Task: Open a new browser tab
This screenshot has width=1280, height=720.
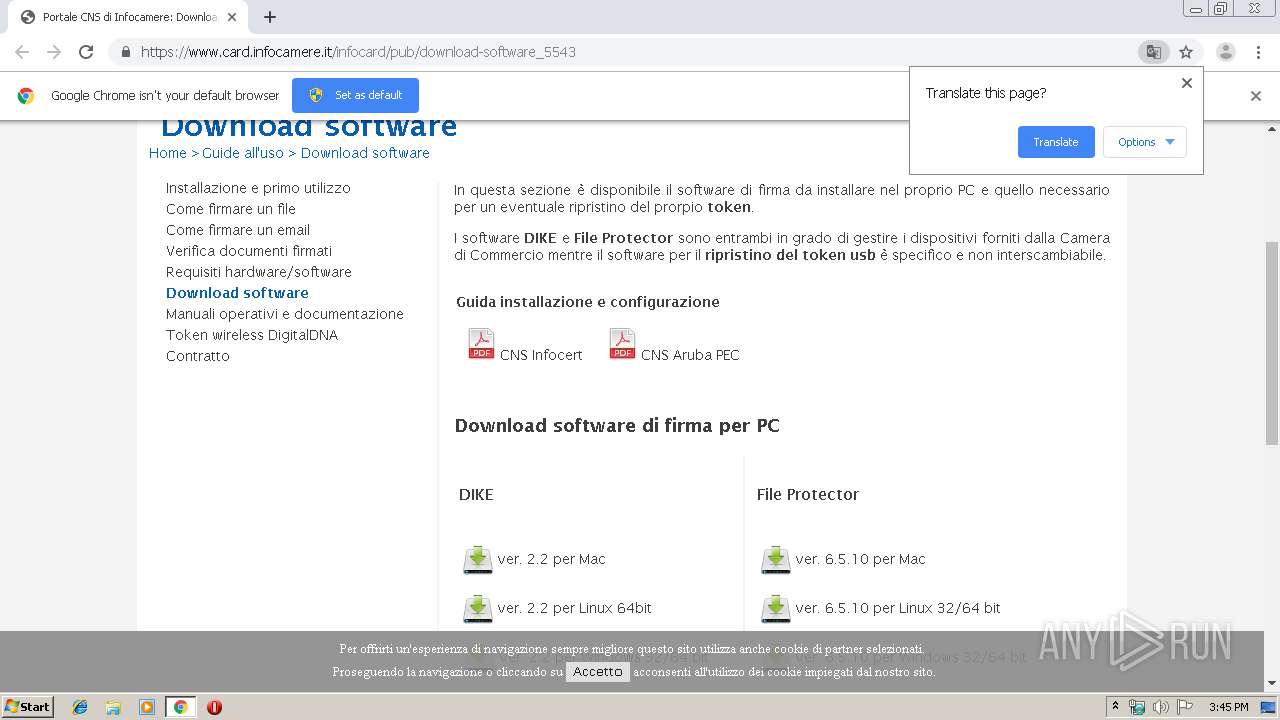Action: tap(269, 17)
